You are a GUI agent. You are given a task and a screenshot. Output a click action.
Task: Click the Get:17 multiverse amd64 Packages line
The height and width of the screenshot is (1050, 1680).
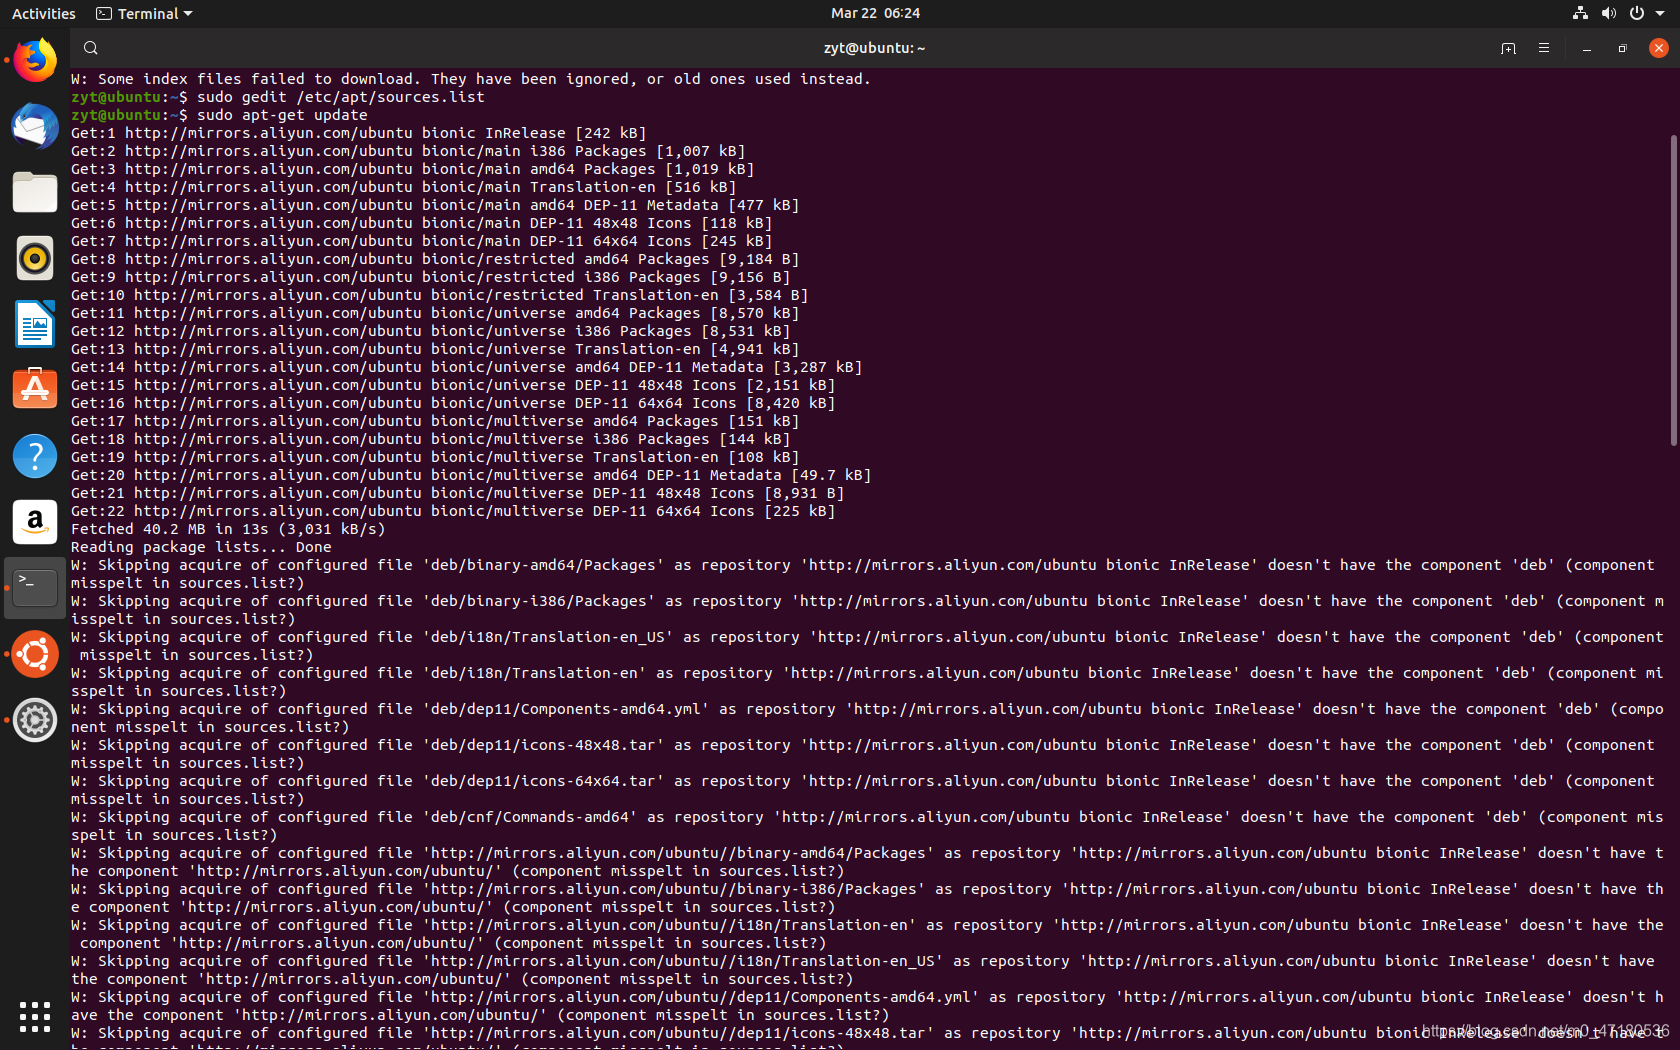[x=435, y=421]
